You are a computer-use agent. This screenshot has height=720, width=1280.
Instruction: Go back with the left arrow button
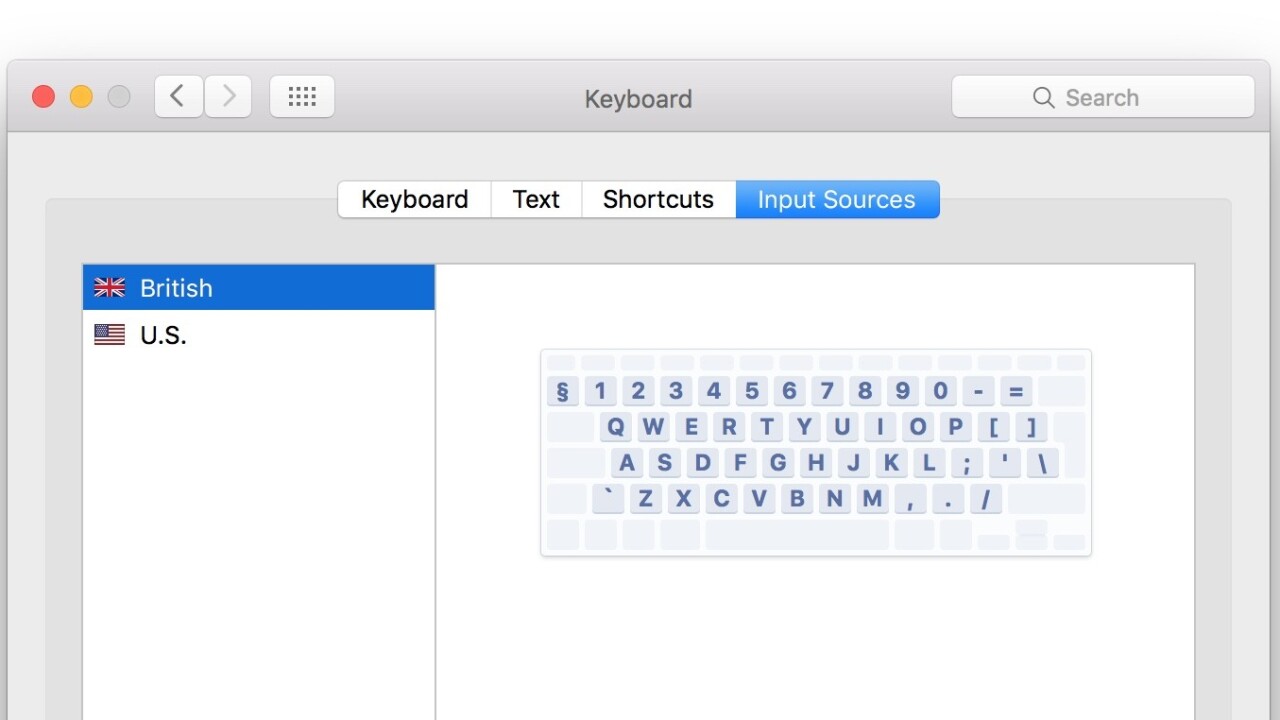coord(178,97)
